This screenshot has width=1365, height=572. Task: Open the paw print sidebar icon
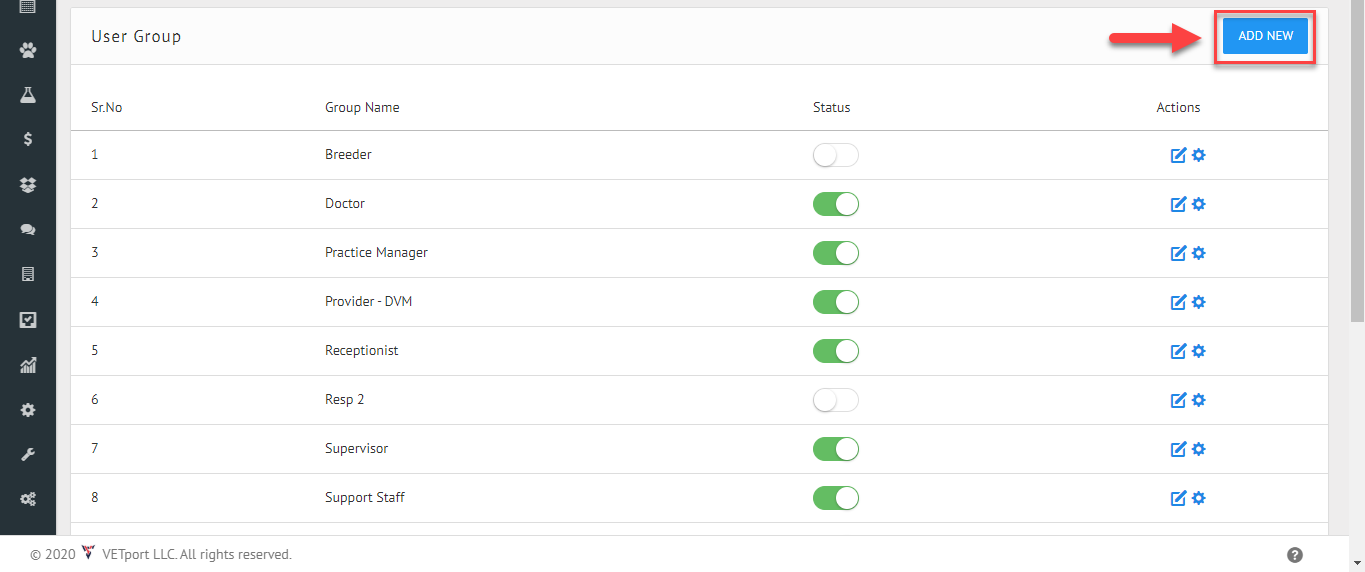pos(28,49)
